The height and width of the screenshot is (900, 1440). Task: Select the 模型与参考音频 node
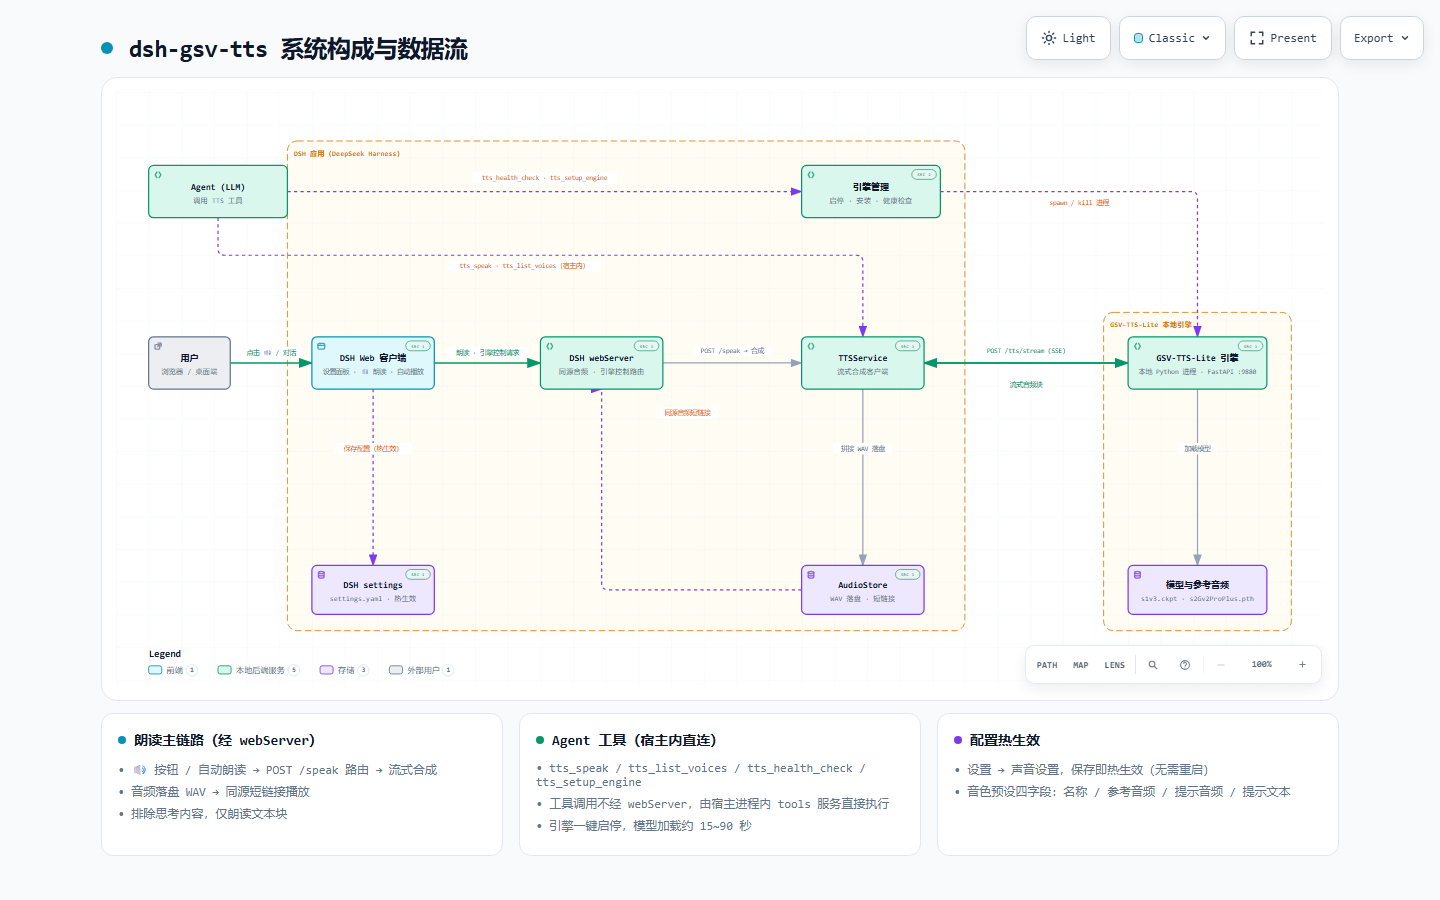(1197, 590)
